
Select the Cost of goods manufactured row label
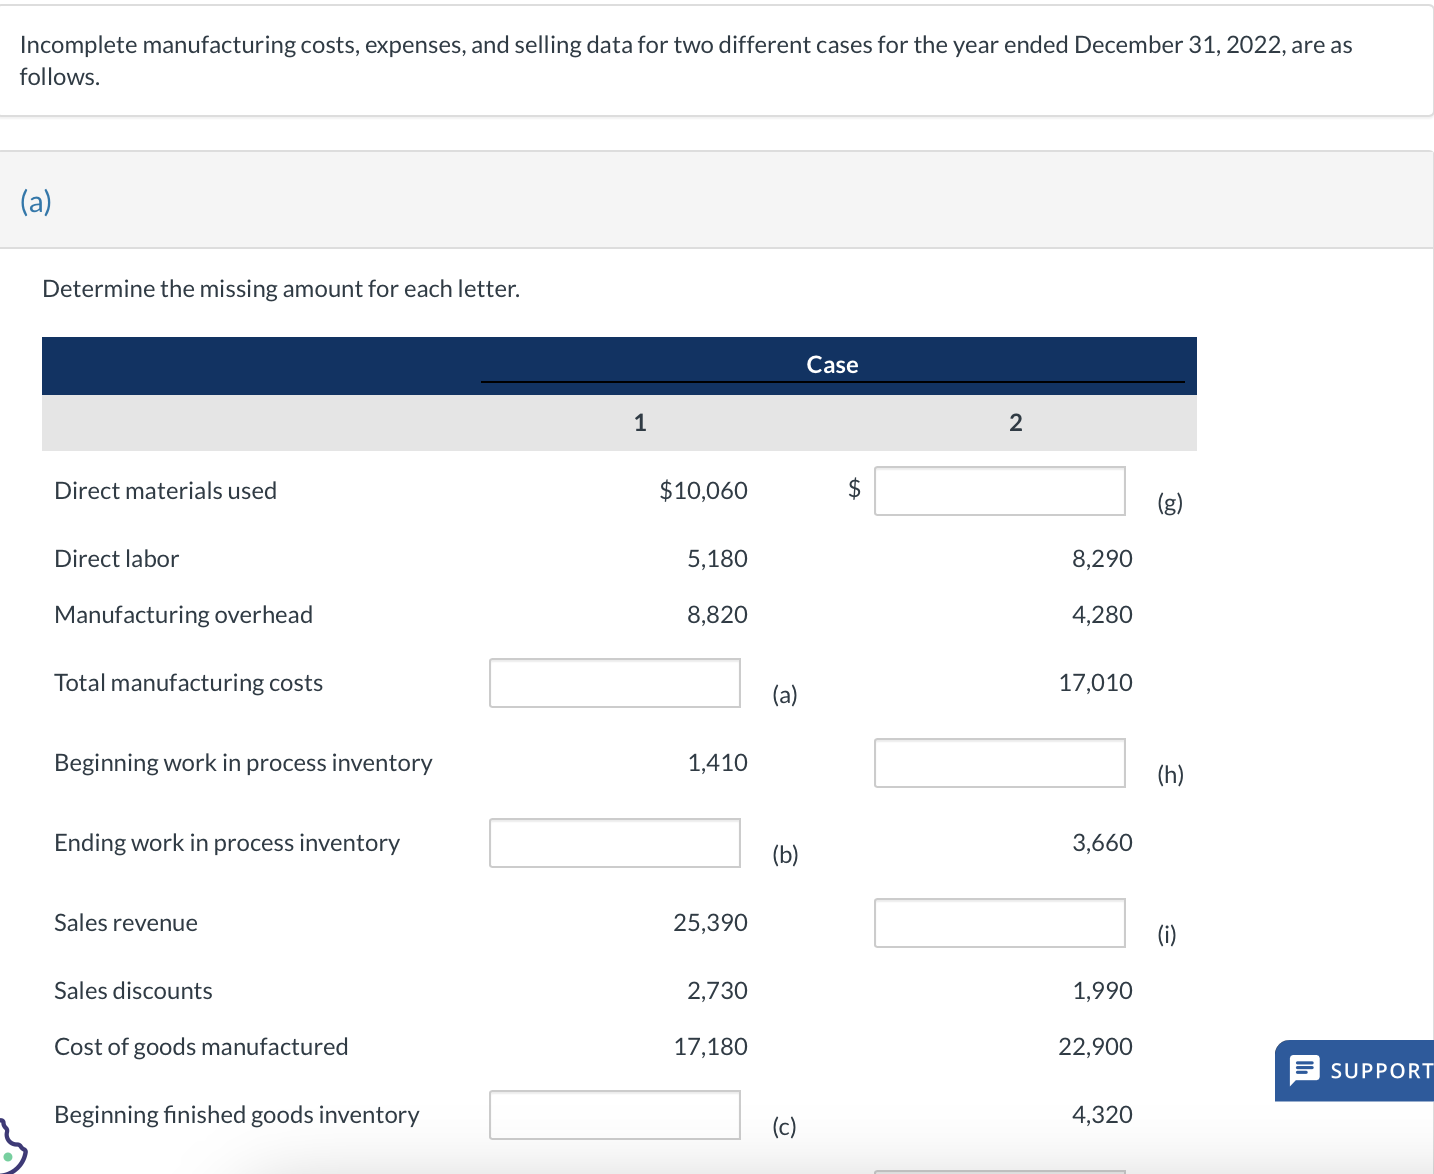(x=200, y=1046)
